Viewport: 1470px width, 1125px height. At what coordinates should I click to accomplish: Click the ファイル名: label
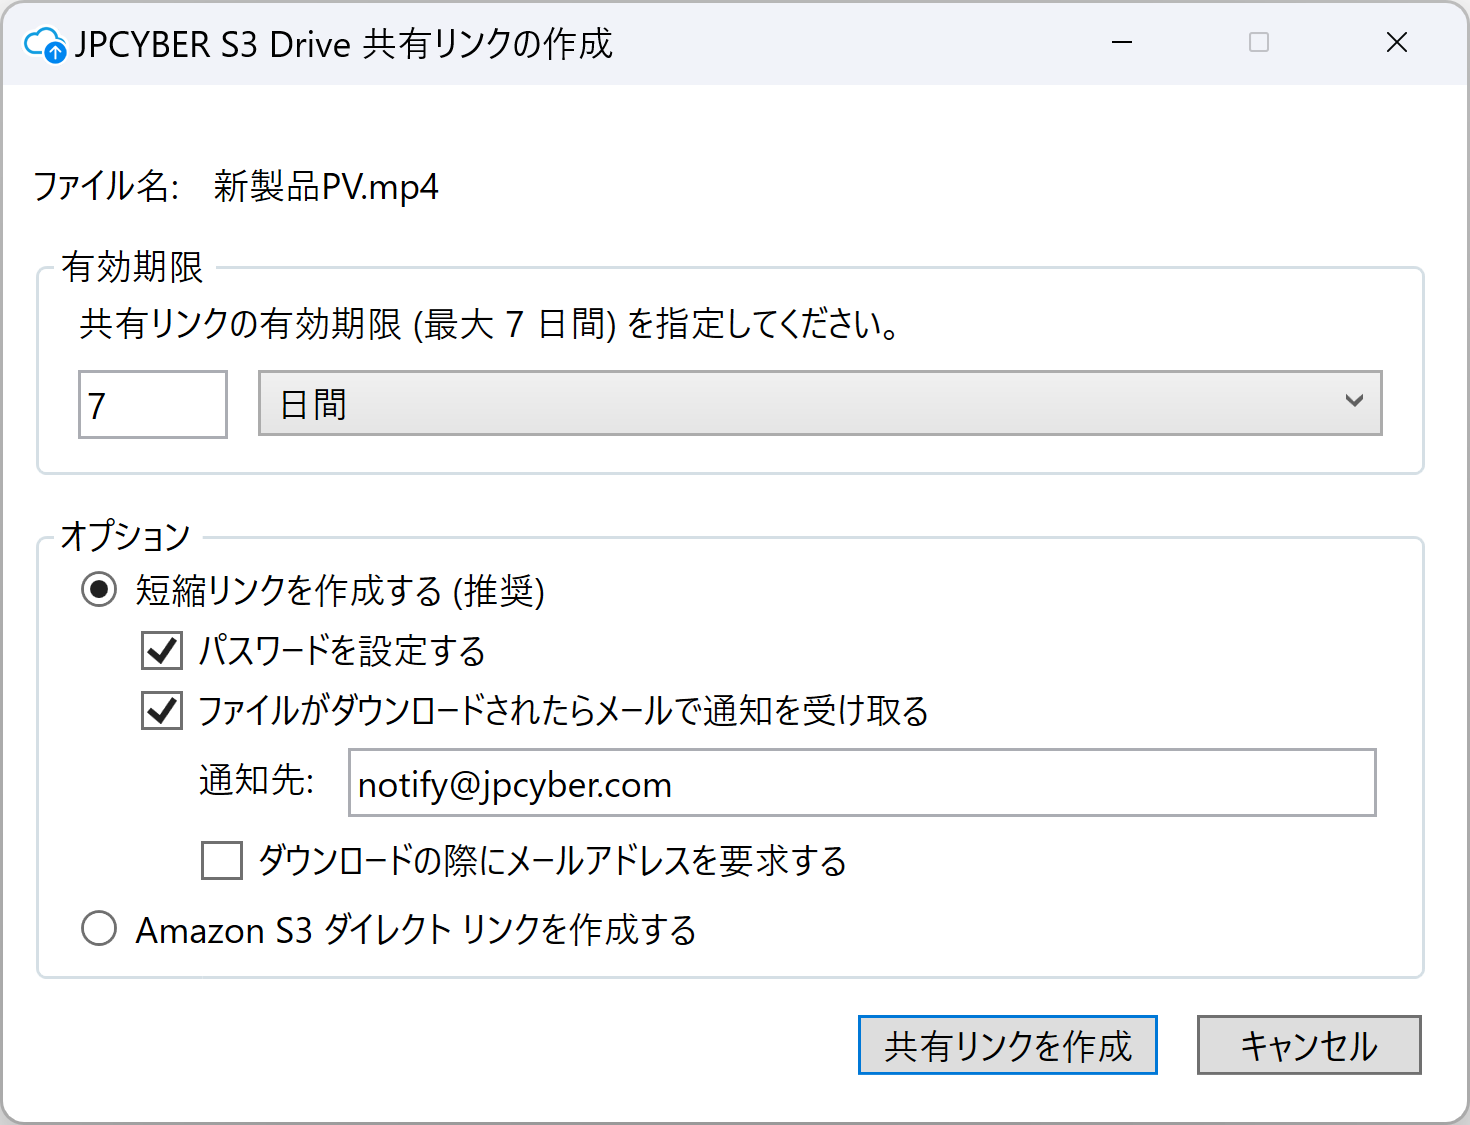(x=106, y=187)
